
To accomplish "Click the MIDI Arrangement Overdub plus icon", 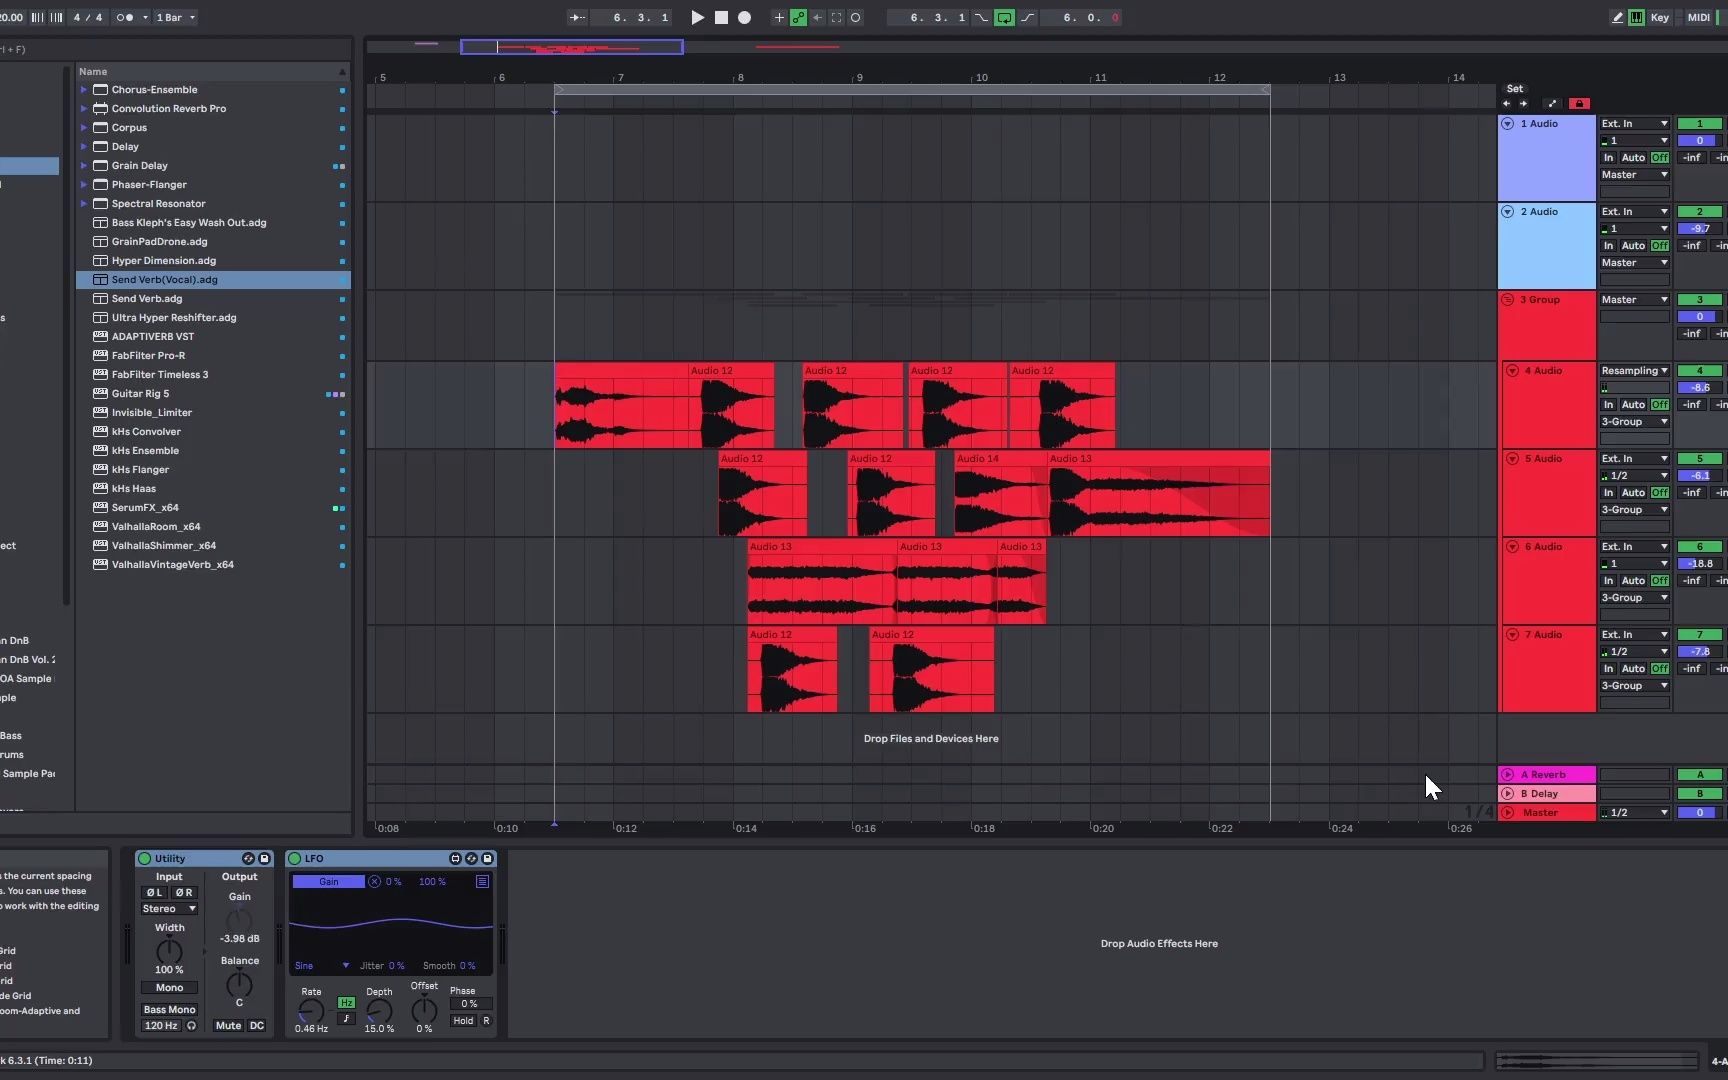I will pyautogui.click(x=779, y=17).
